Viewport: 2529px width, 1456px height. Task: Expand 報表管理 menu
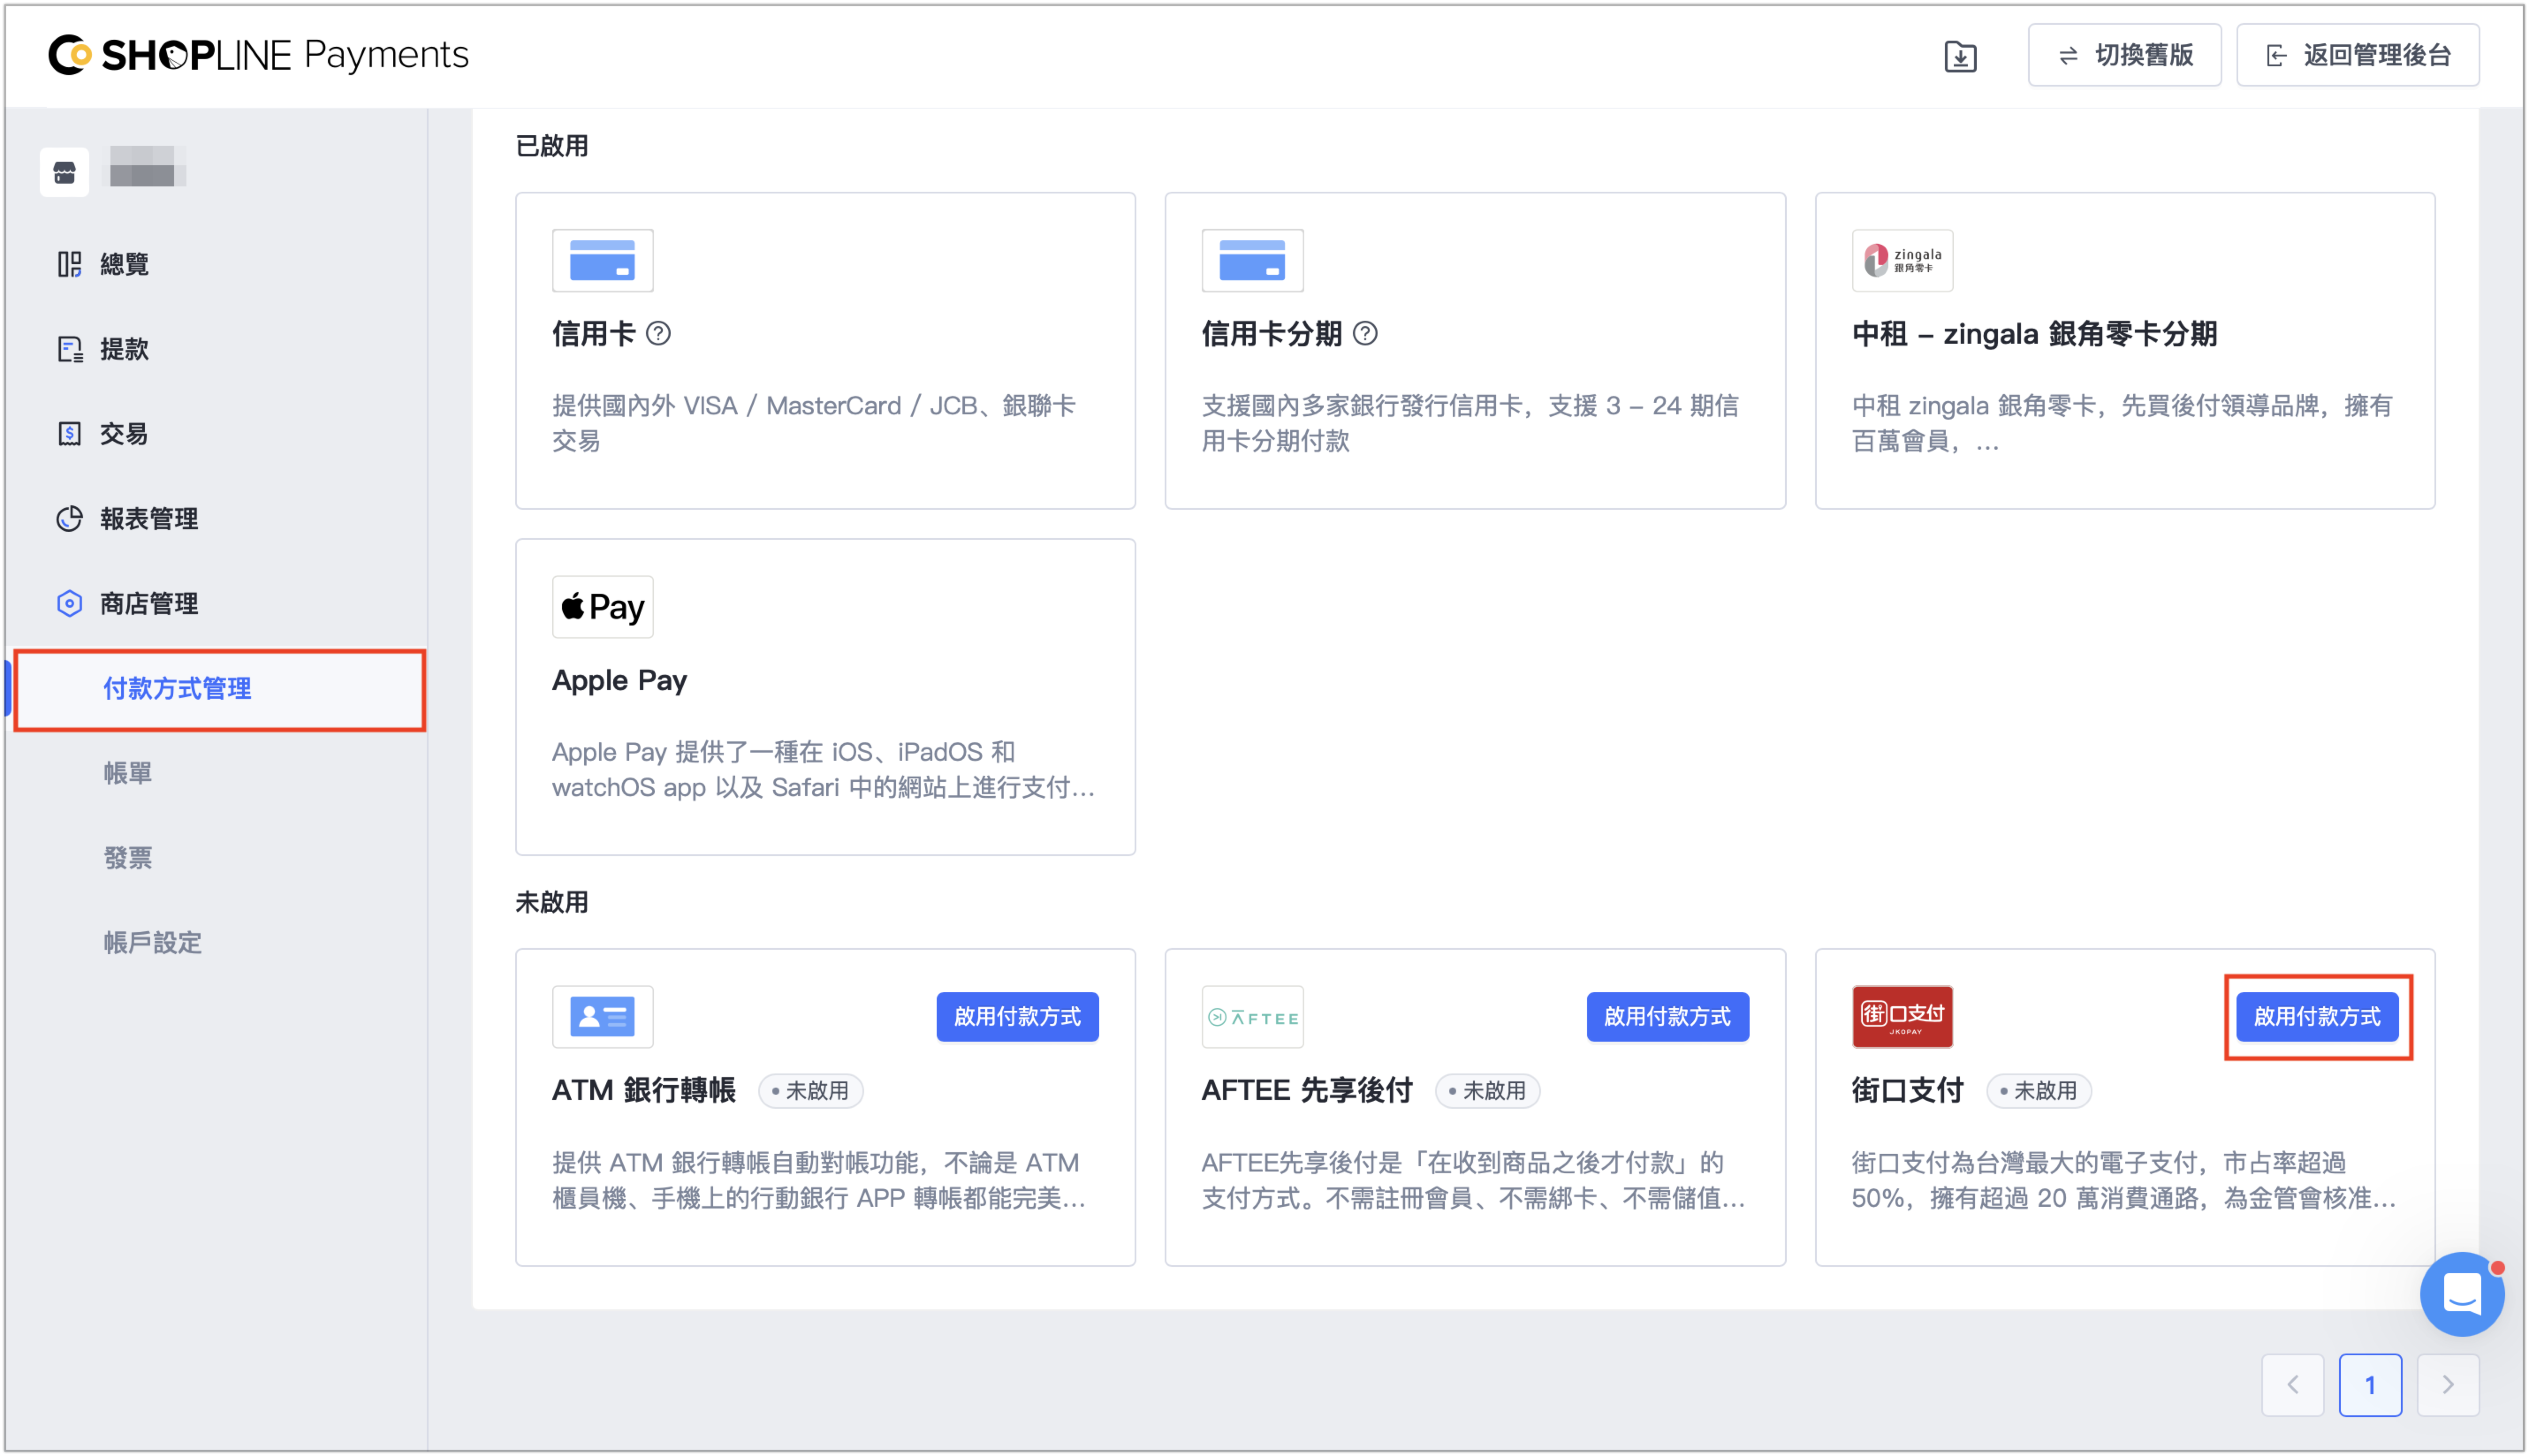pos(148,519)
